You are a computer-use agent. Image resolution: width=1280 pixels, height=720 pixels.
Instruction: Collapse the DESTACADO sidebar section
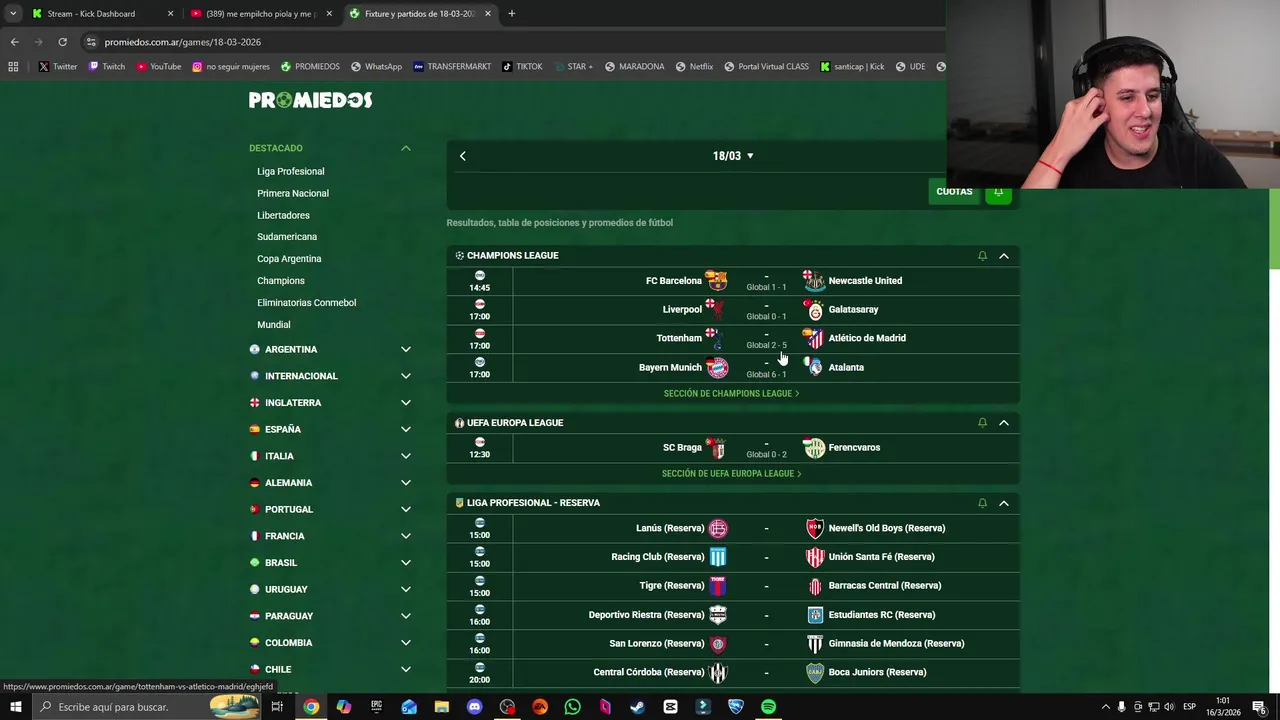tap(406, 148)
